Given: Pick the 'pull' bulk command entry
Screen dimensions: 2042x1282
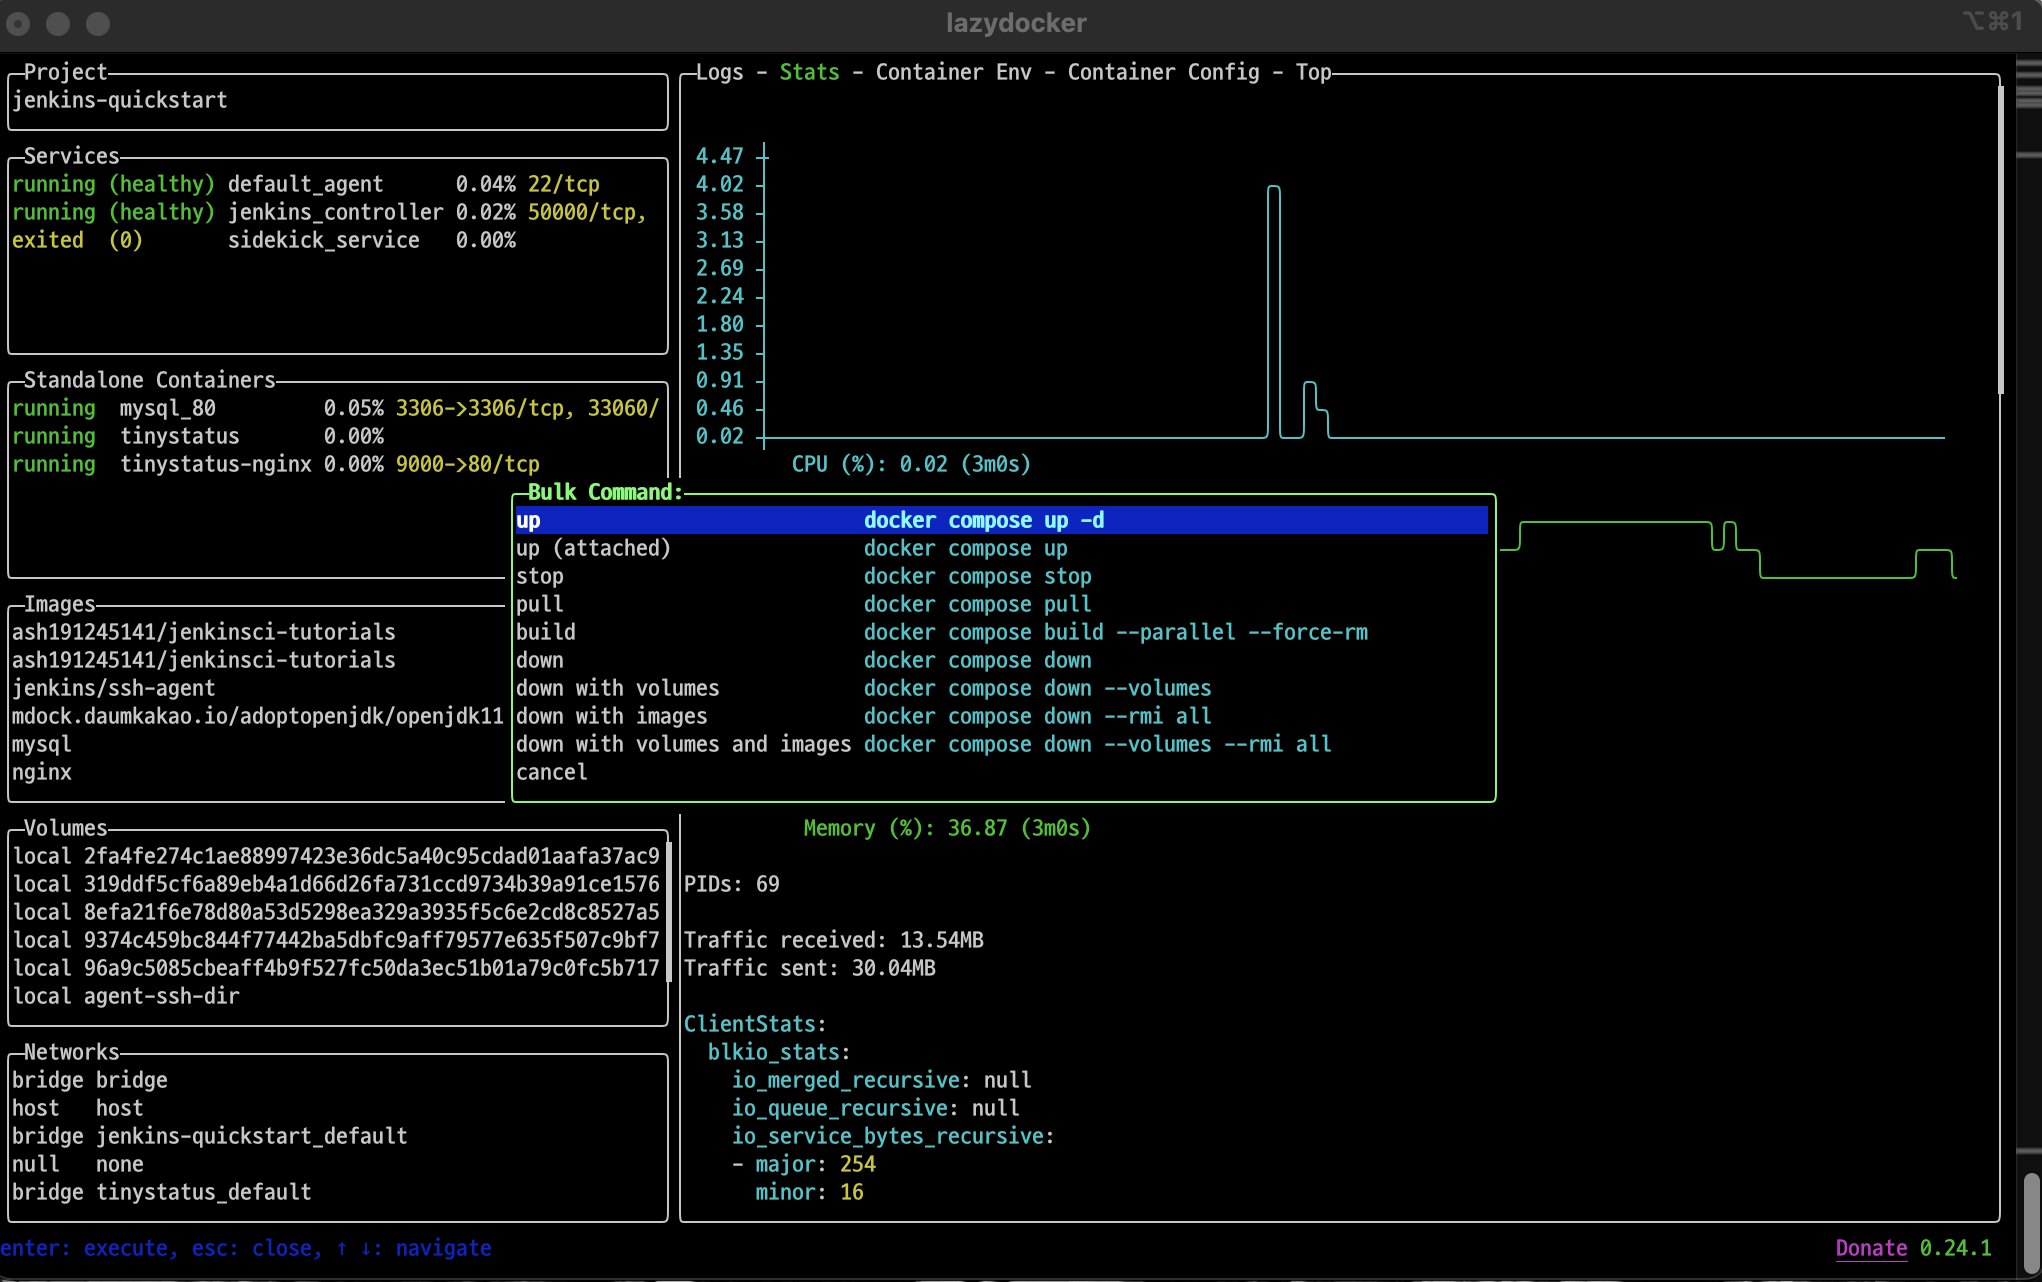Looking at the screenshot, I should coord(540,604).
